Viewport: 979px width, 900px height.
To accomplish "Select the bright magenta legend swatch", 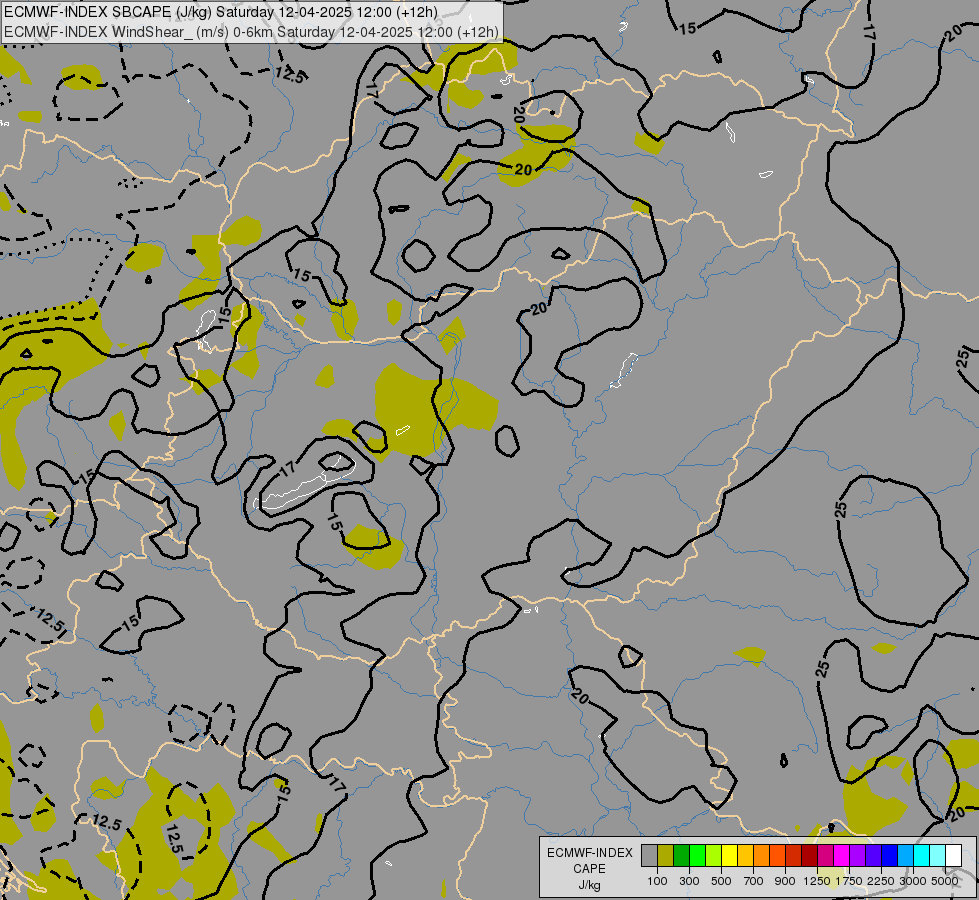I will pyautogui.click(x=841, y=856).
